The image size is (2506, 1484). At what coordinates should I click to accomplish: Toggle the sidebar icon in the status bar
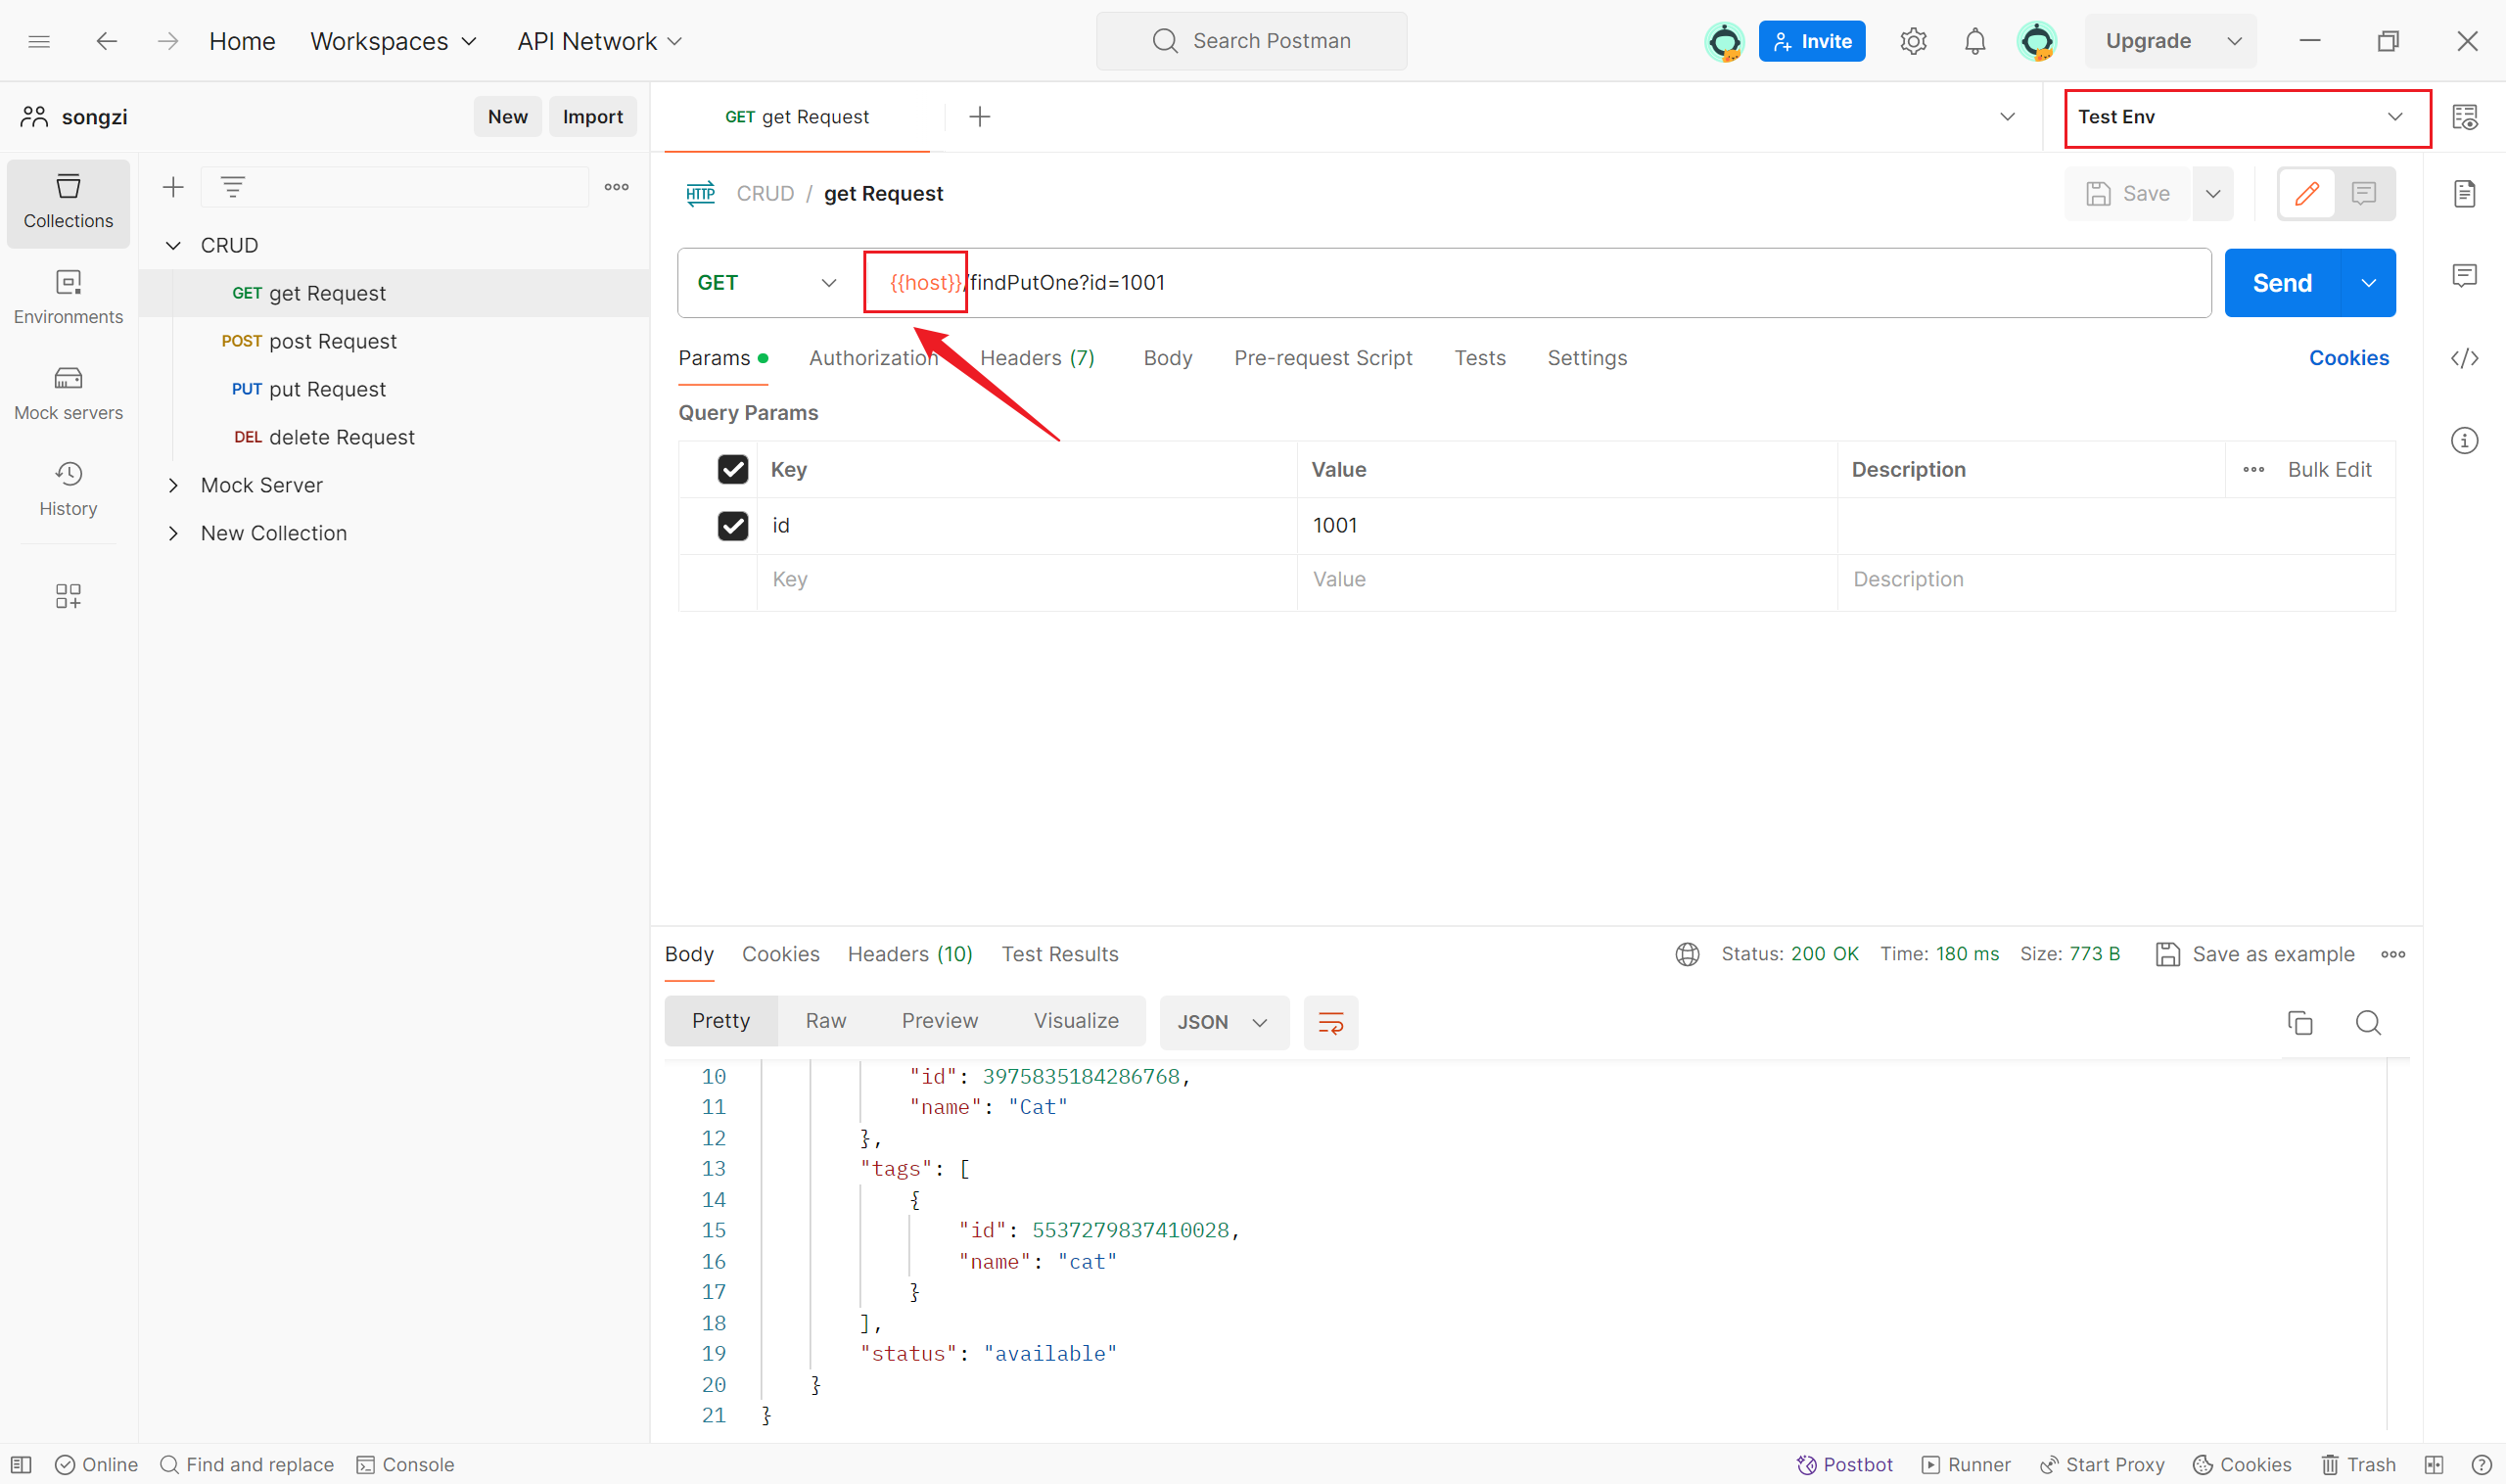click(21, 1464)
